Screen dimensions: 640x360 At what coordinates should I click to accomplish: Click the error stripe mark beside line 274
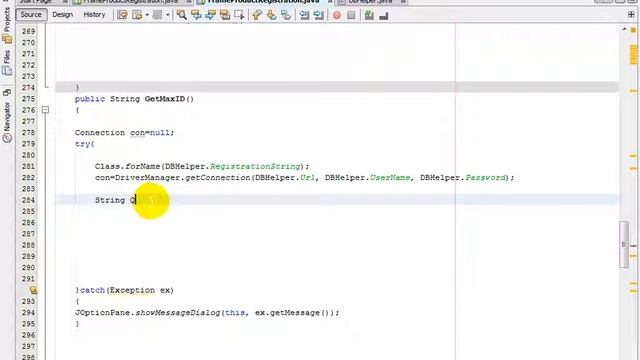coord(633,91)
